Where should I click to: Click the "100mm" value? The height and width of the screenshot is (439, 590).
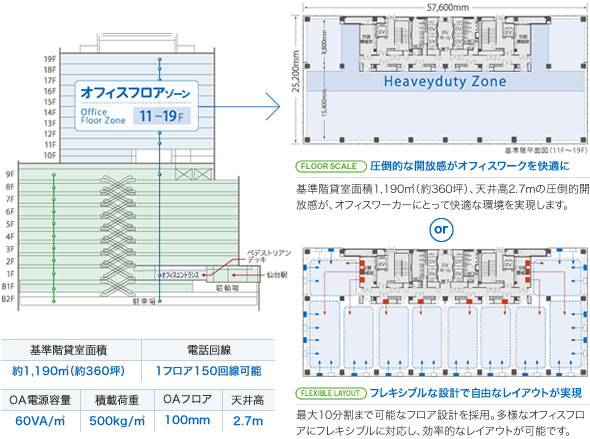coord(187,420)
